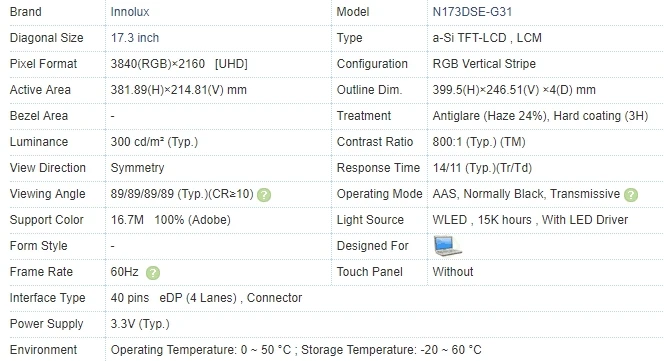Click the Operating Mode help question-mark icon
Viewport: 664px width, 361px height.
click(631, 195)
